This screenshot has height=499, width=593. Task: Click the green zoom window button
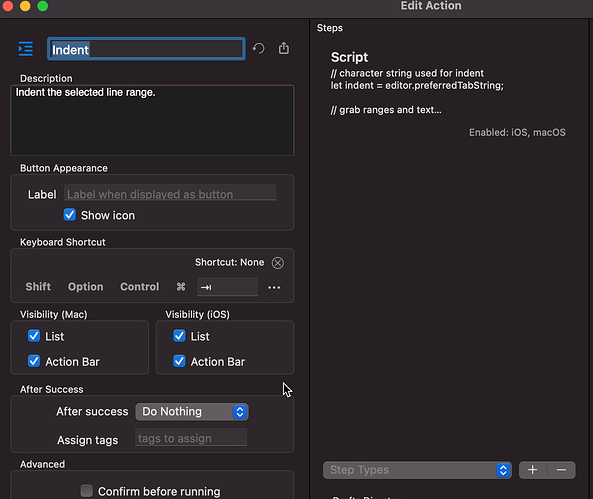(43, 6)
